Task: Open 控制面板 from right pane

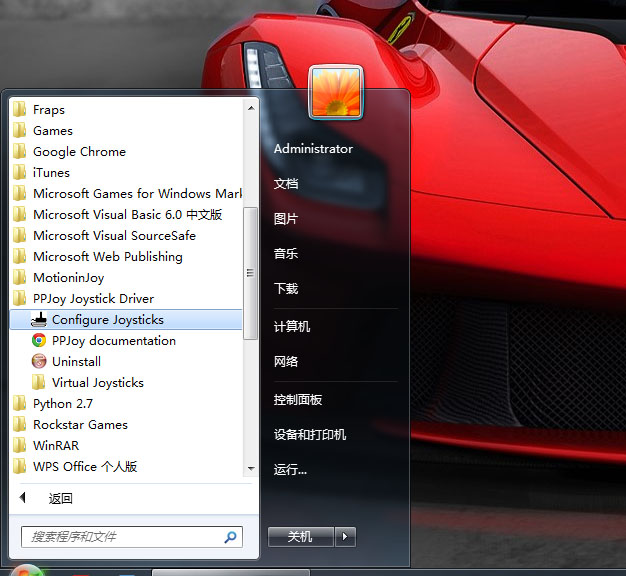Action: point(298,400)
